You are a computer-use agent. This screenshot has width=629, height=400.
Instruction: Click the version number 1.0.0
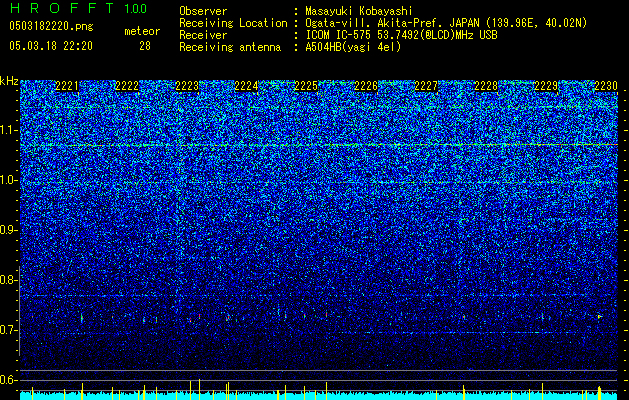pos(136,8)
